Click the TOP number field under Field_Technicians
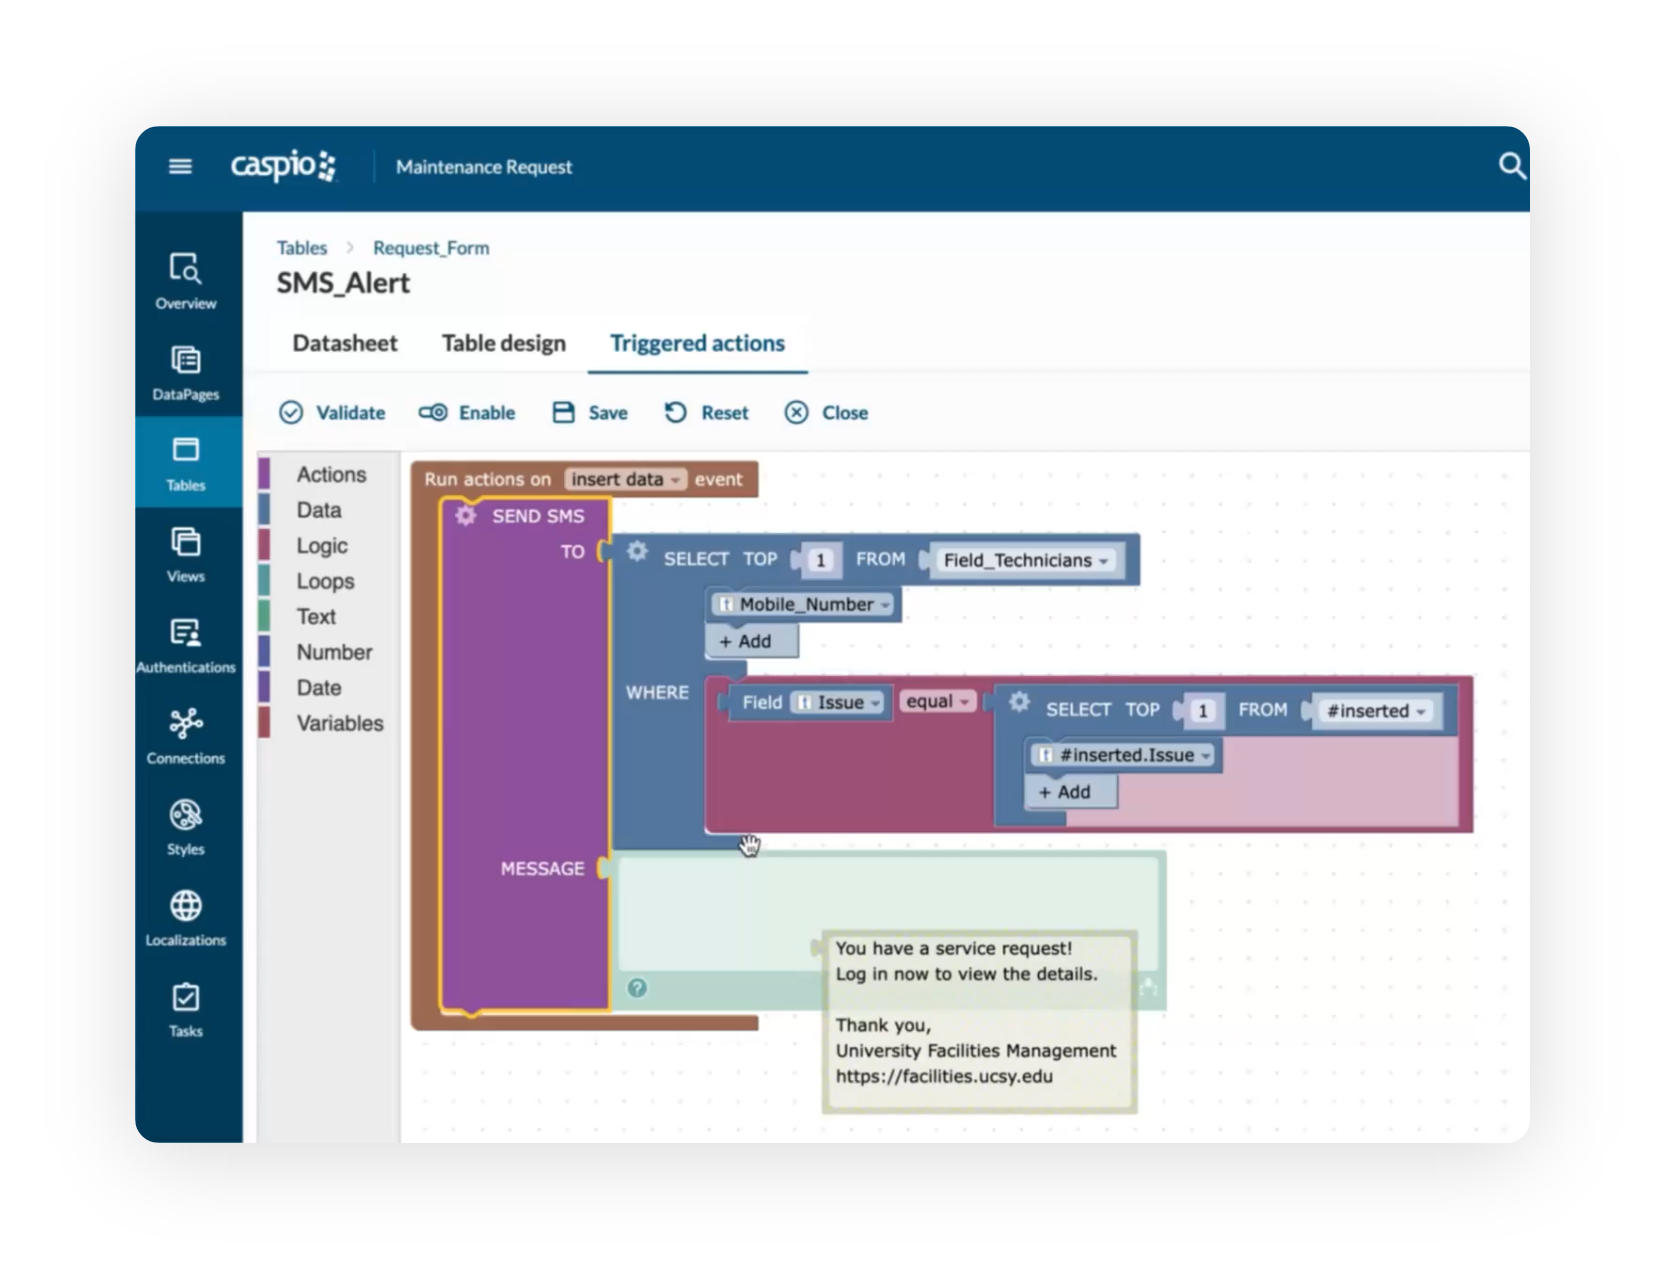1665x1287 pixels. point(821,561)
